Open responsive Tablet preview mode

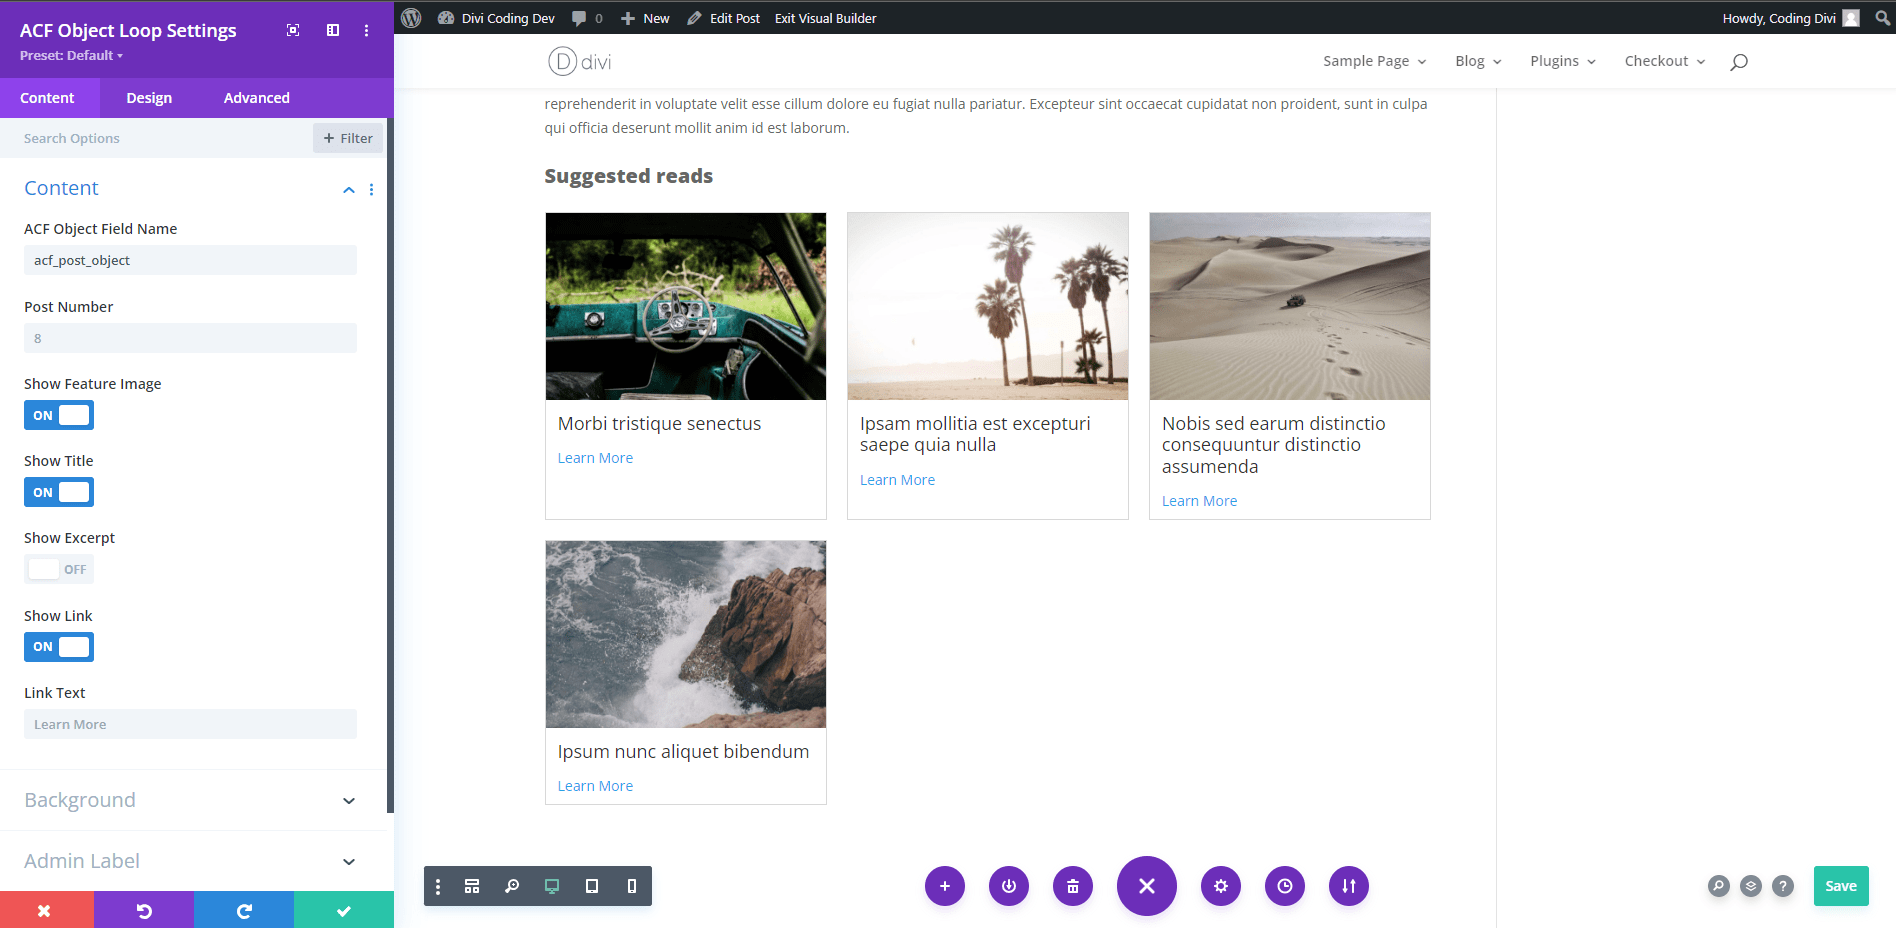pos(591,886)
